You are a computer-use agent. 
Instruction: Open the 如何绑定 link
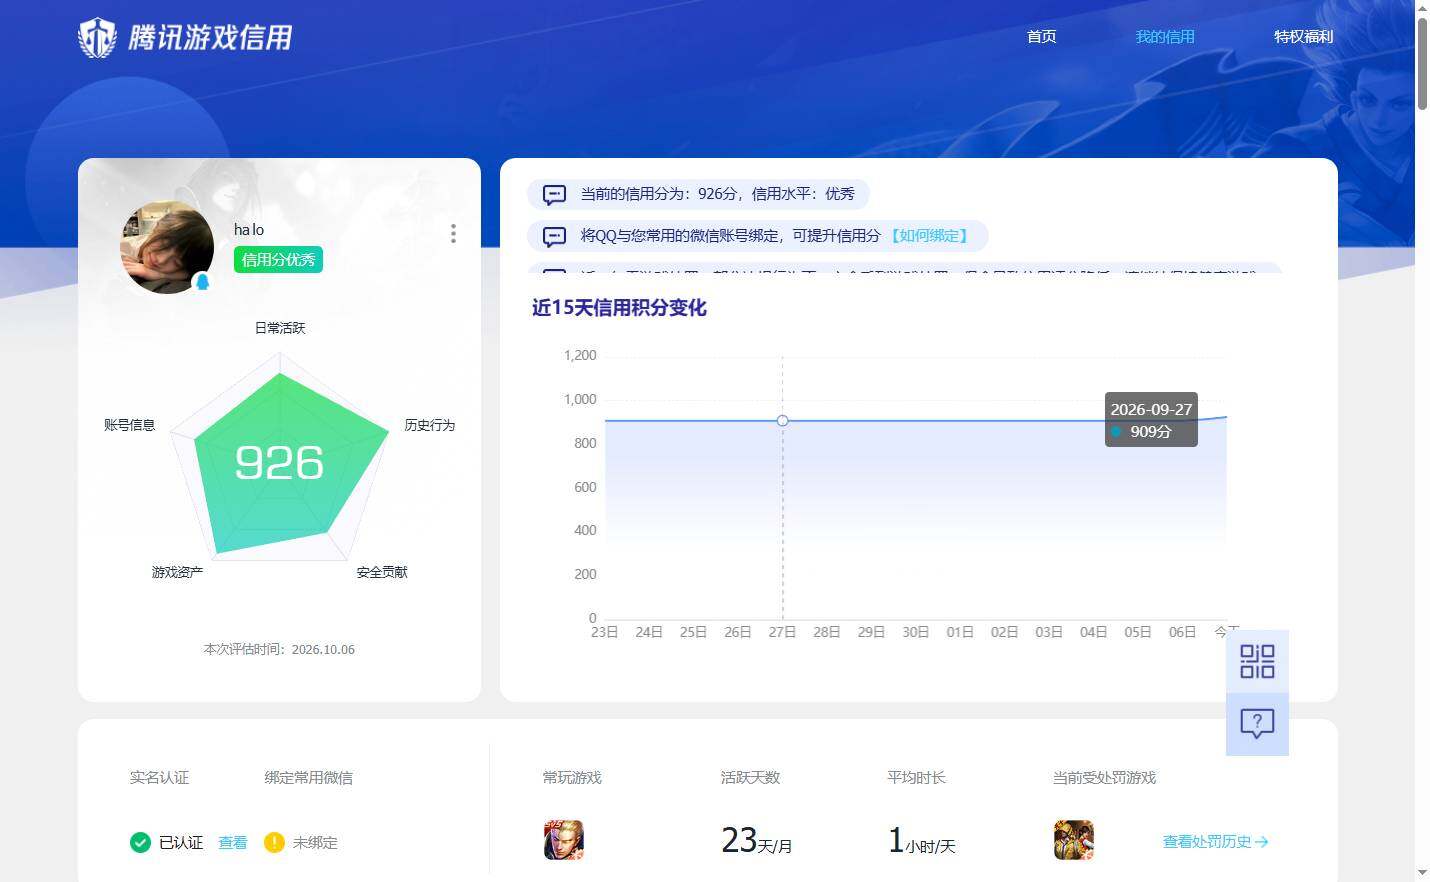pyautogui.click(x=929, y=236)
